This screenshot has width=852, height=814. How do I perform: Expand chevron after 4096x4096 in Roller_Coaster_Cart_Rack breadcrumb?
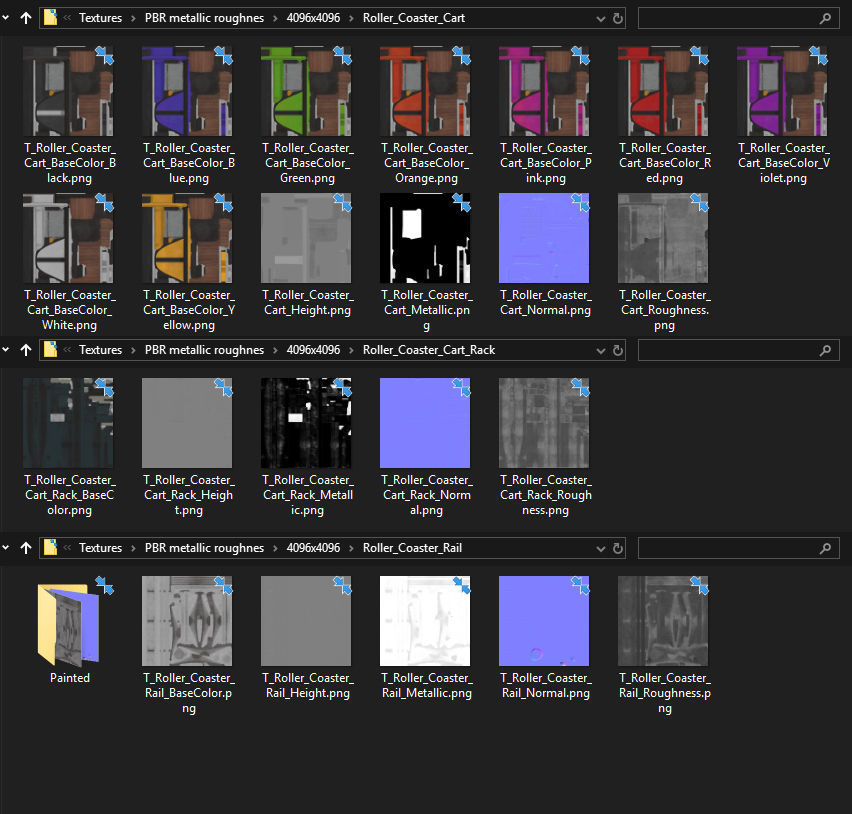pyautogui.click(x=352, y=350)
